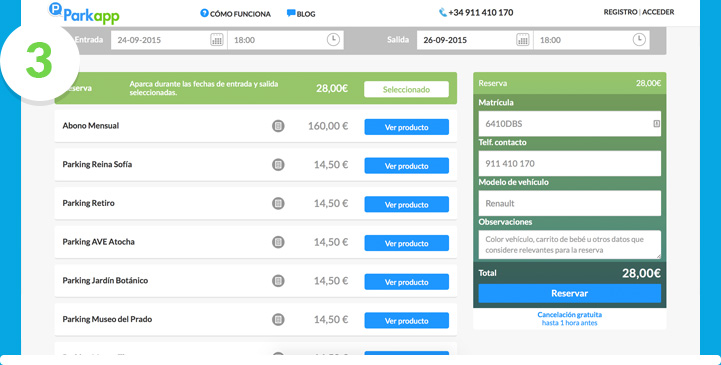
Task: Click info icon on Parking Retiro row
Action: [278, 203]
